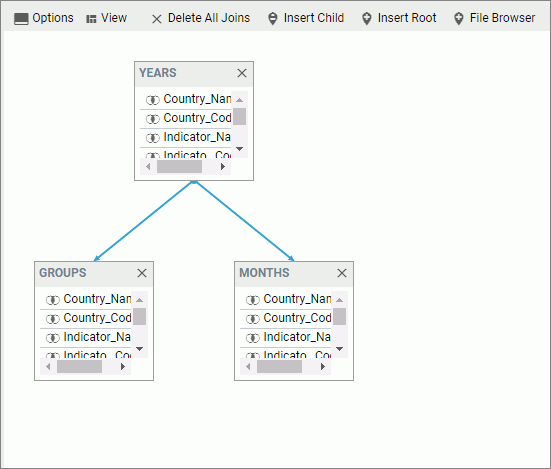Open the Options menu
Viewport: 551px width, 469px height.
(53, 18)
